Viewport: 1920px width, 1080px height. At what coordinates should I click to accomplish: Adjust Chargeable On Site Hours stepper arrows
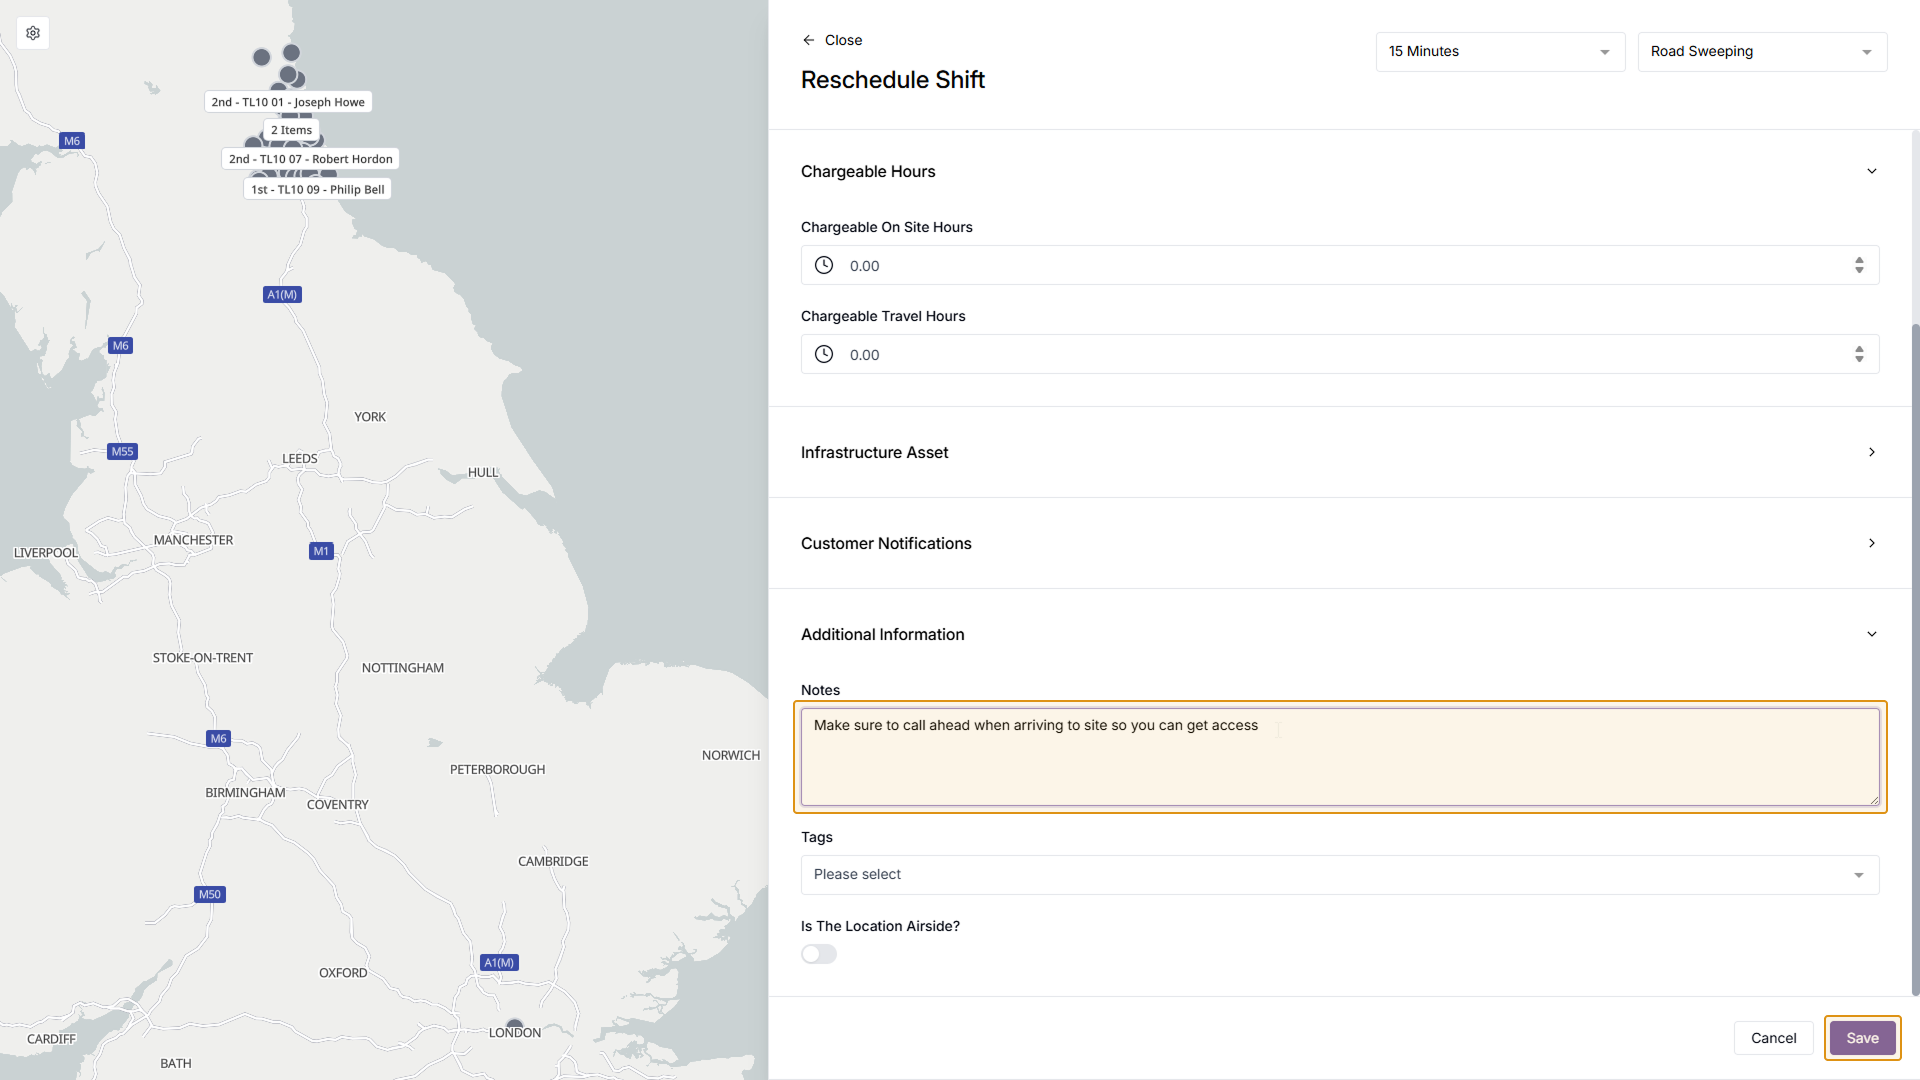(1859, 265)
